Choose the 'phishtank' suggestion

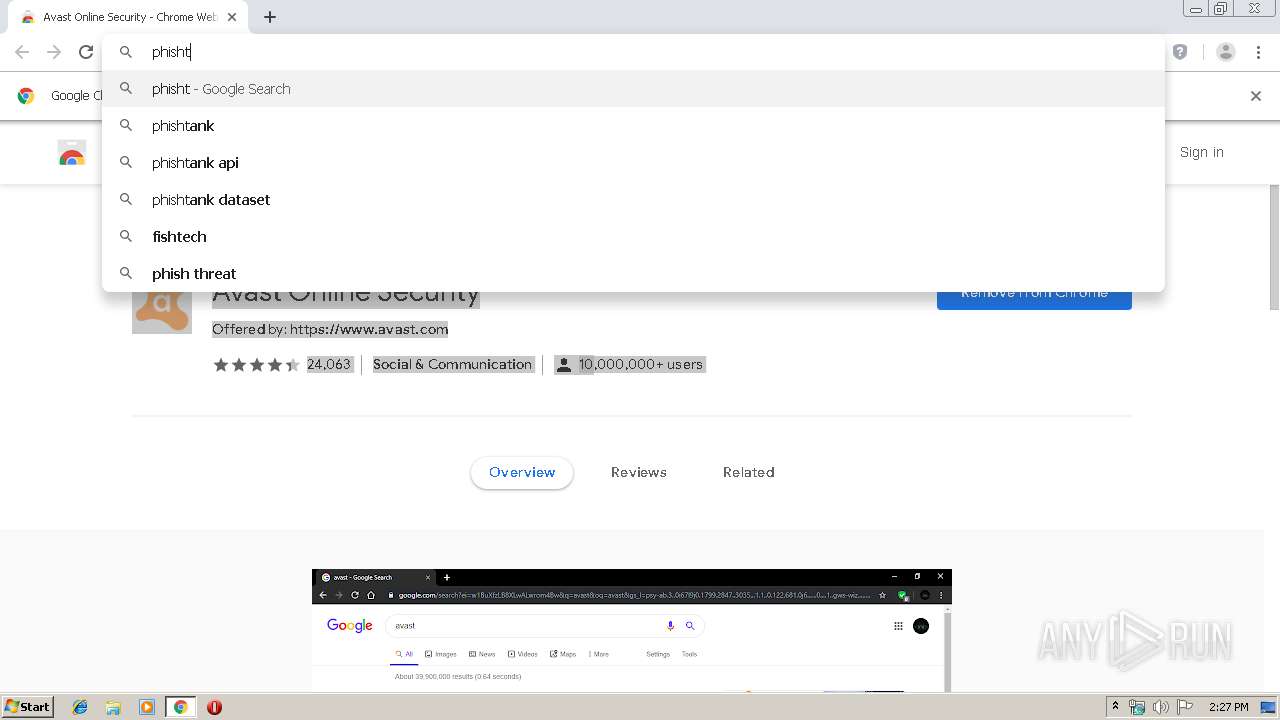pos(633,126)
